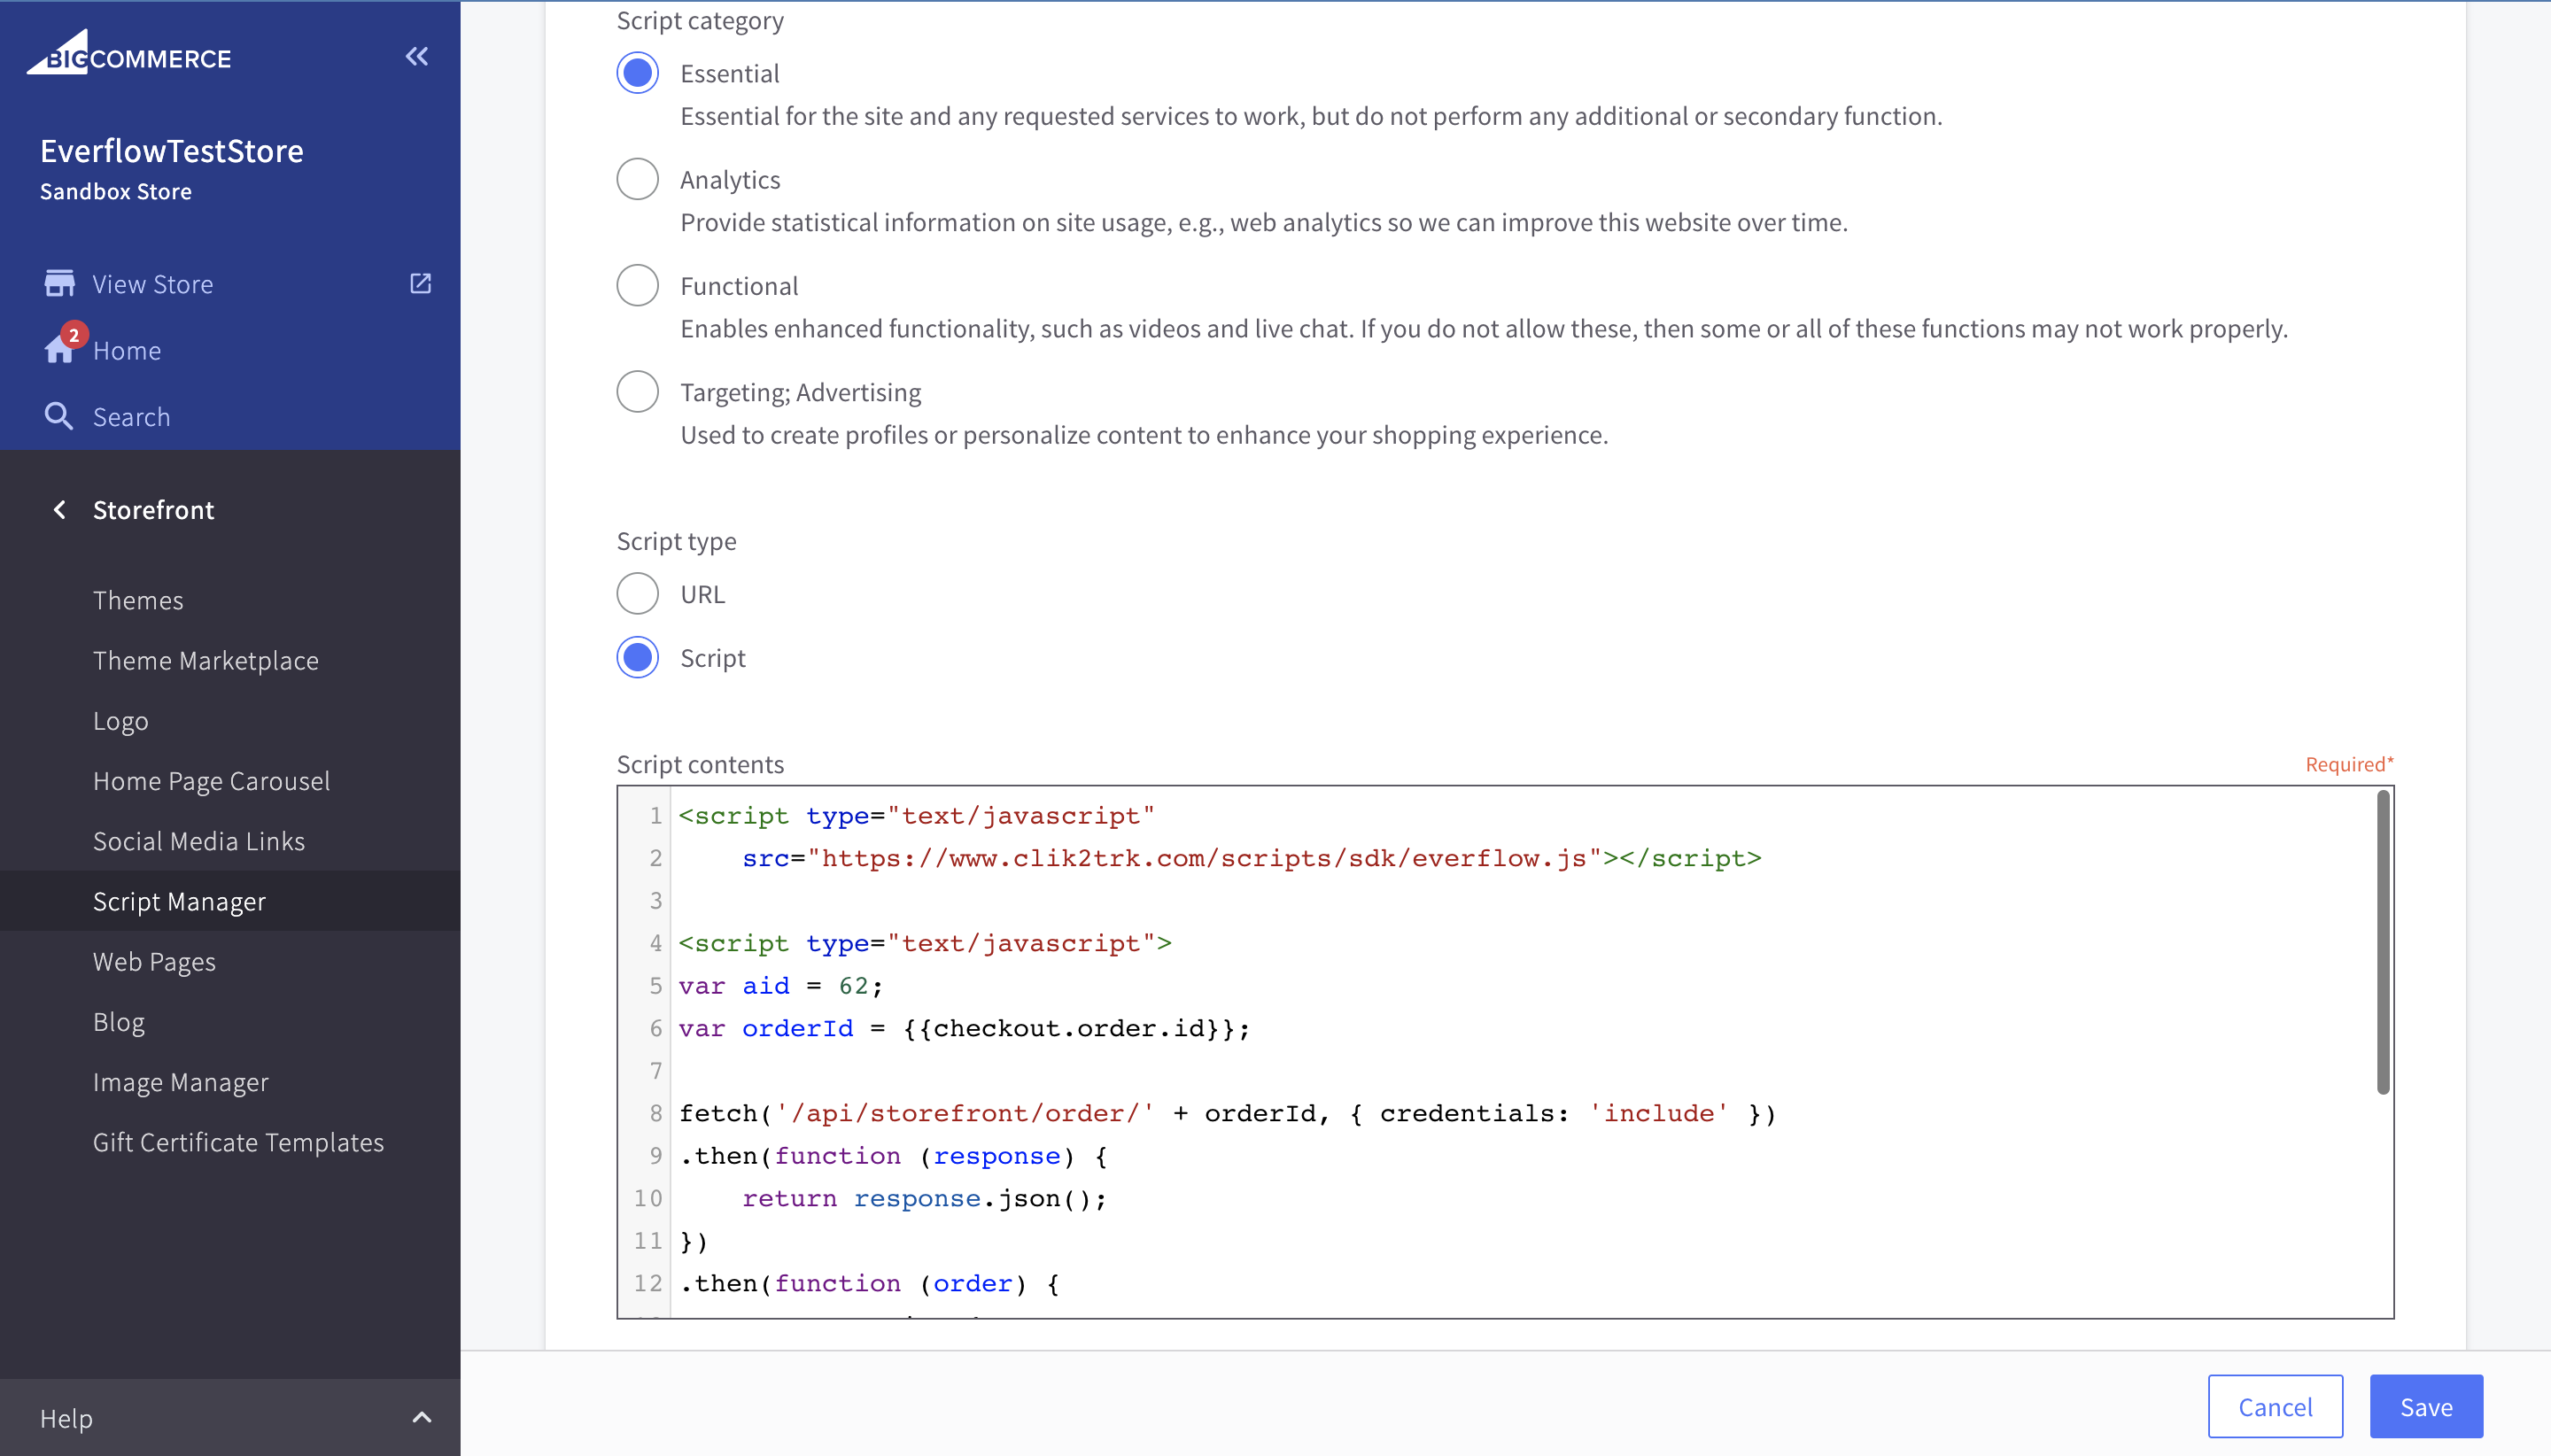Select the Targeting; Advertising category
Image resolution: width=2551 pixels, height=1456 pixels.
[x=637, y=392]
